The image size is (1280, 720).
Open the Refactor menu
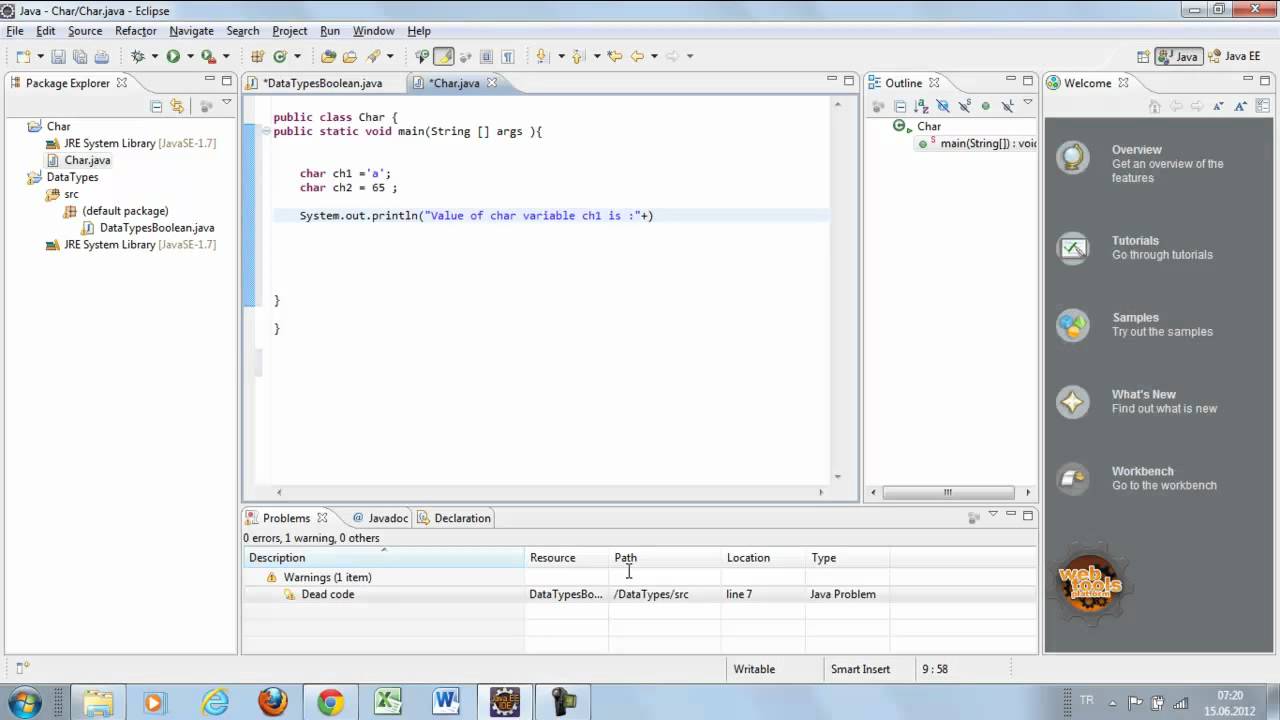135,31
